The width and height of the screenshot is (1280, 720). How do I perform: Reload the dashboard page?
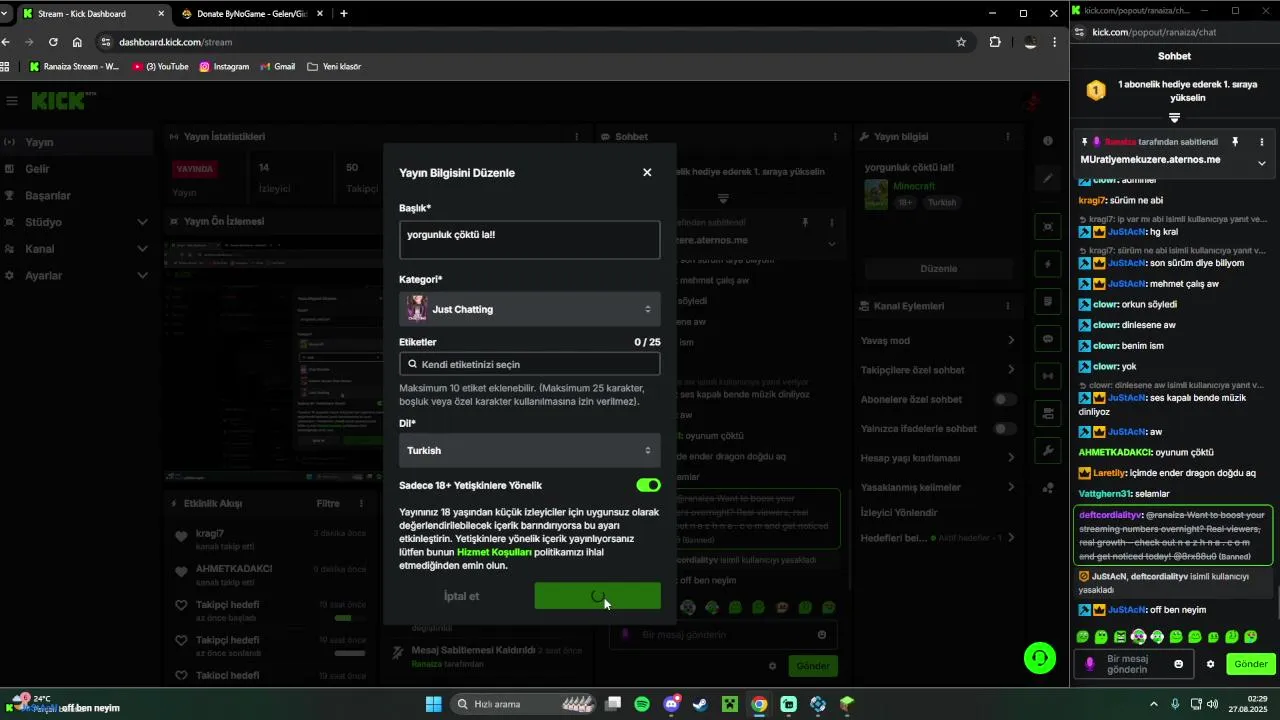[x=53, y=42]
